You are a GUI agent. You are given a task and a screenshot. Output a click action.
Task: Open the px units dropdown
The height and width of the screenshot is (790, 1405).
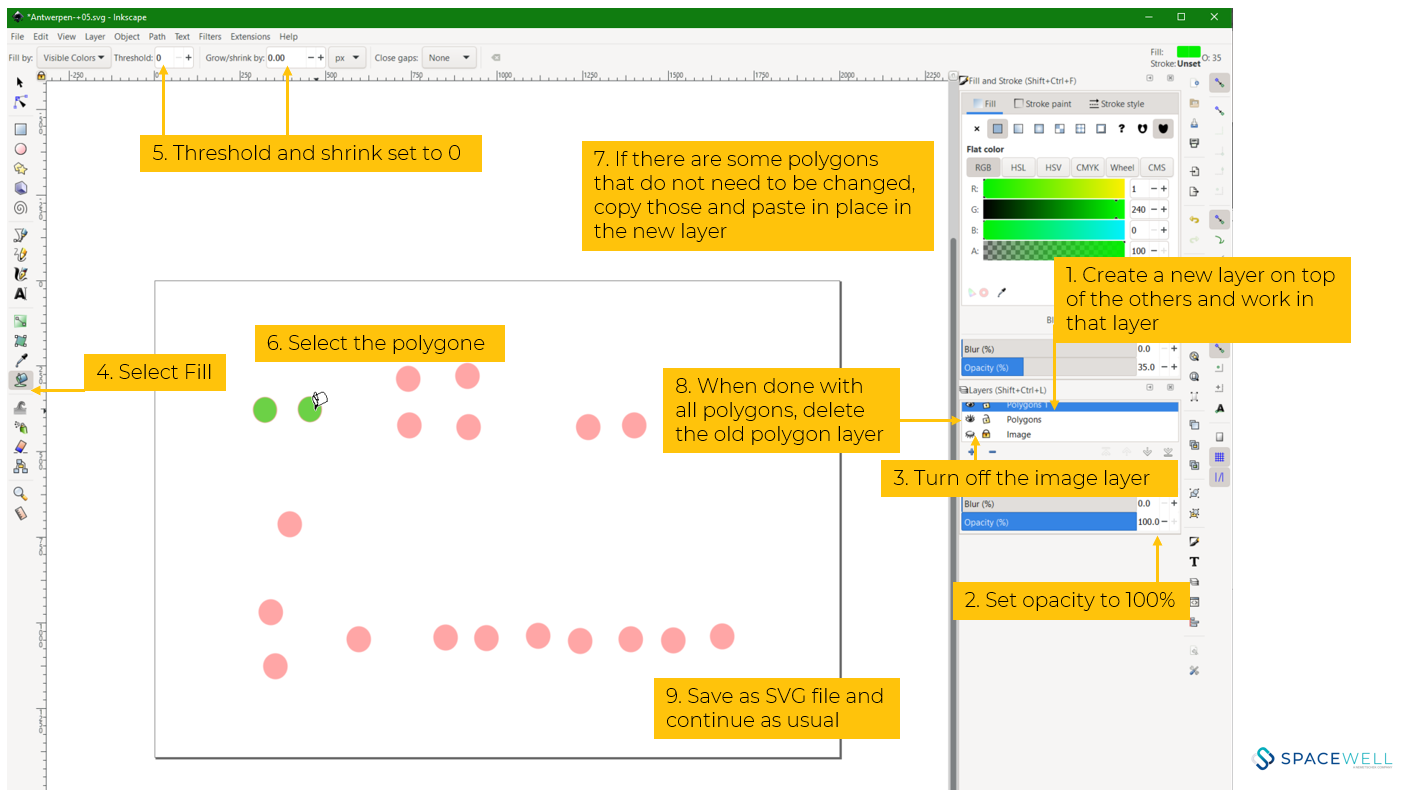click(x=347, y=58)
